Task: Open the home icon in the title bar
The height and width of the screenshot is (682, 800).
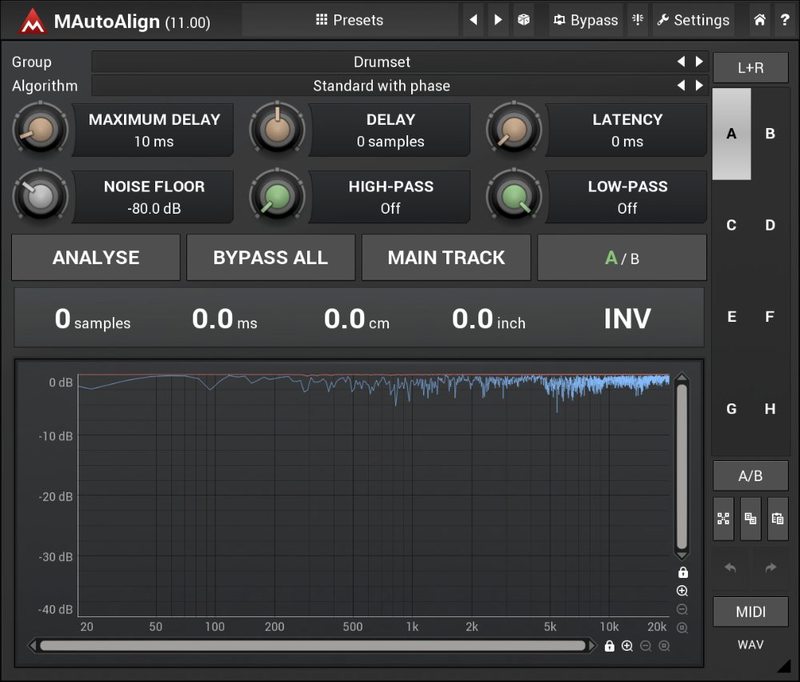Action: 760,20
